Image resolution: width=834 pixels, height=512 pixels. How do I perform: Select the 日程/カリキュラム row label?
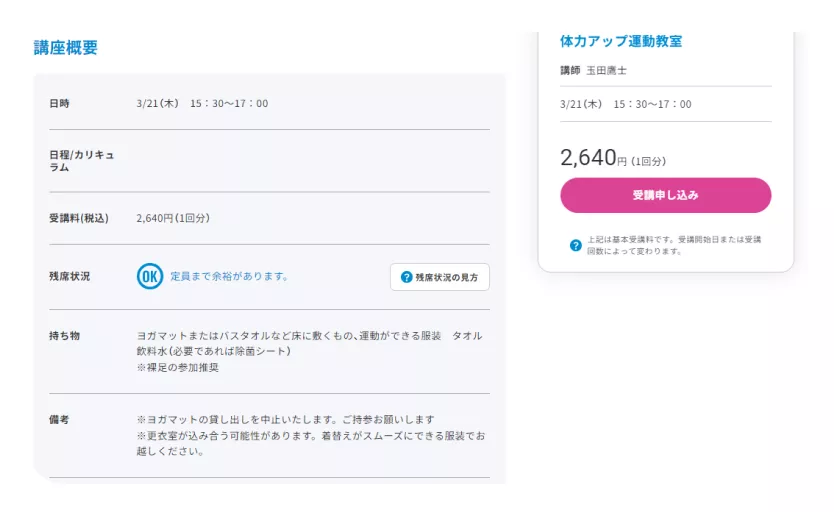(81, 161)
